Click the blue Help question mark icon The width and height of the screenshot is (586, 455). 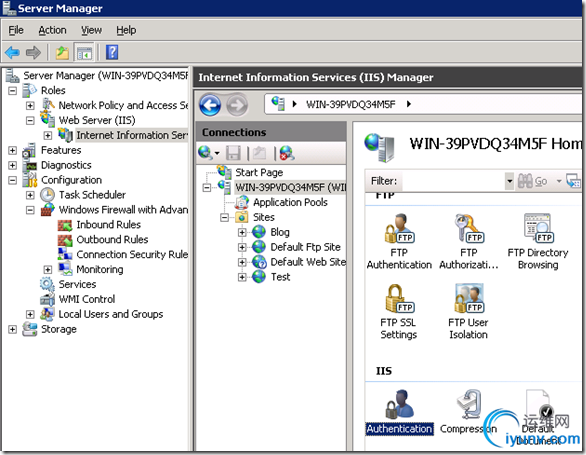coord(112,52)
